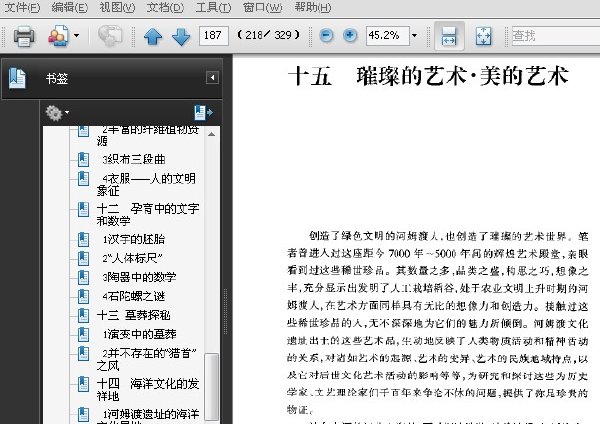
Task: Go to previous page with up arrow
Action: pos(153,36)
